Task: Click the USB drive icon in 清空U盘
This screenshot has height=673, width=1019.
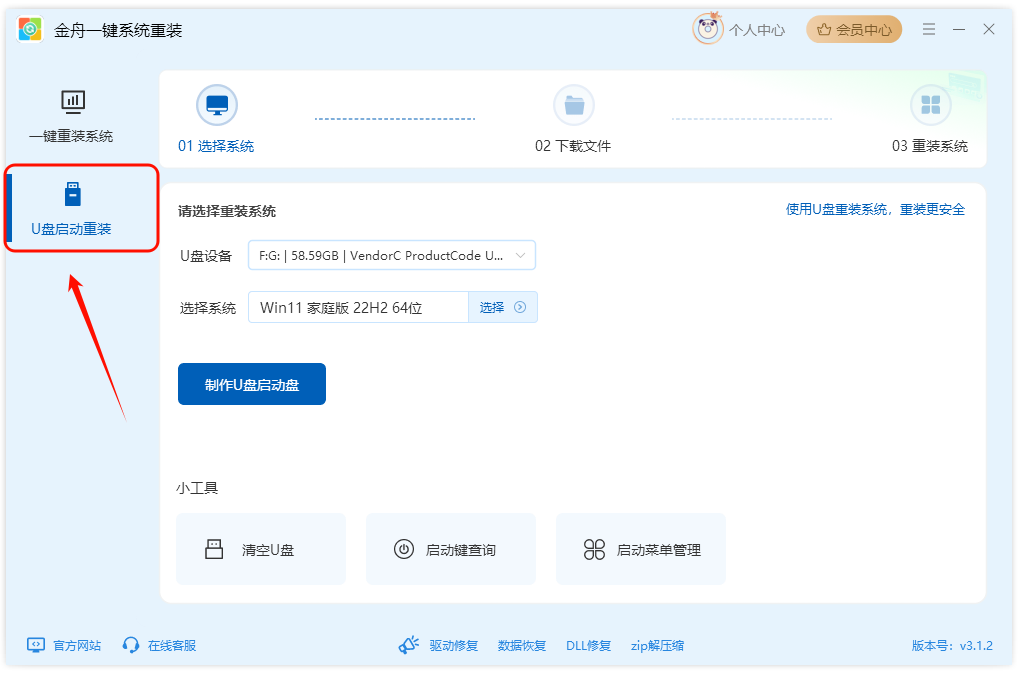Action: click(x=214, y=549)
